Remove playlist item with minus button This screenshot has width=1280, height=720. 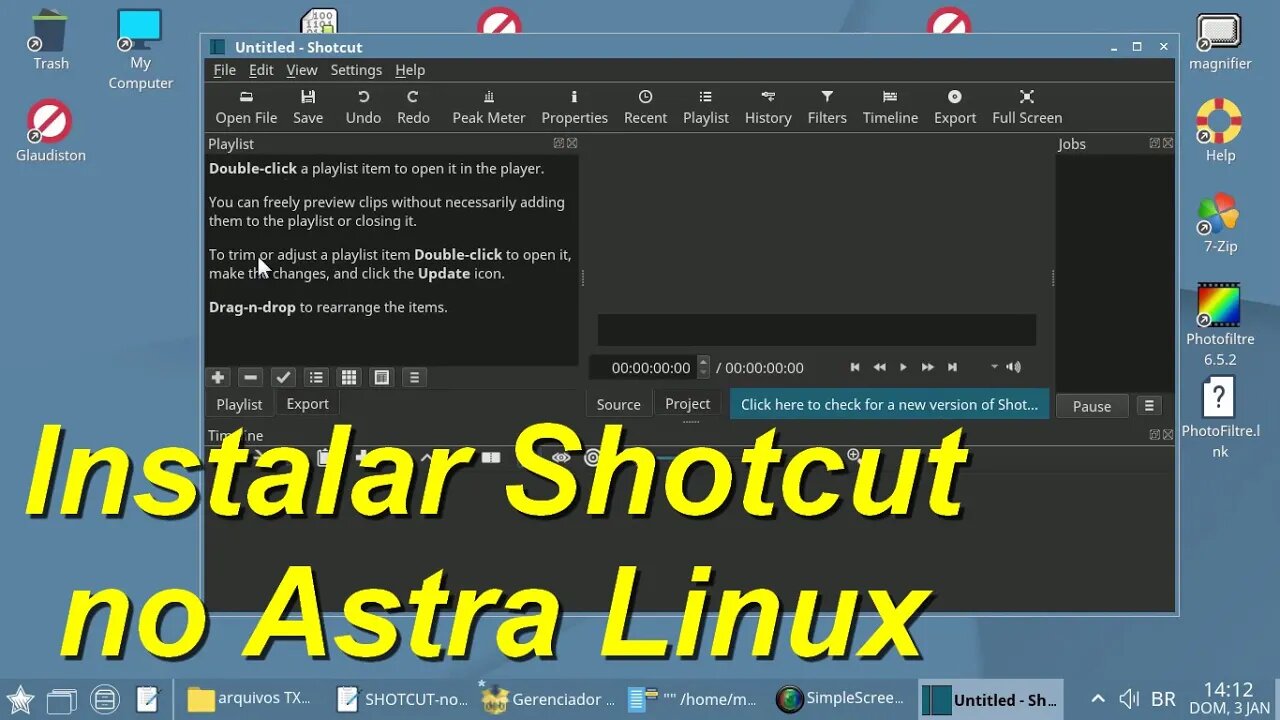(251, 377)
